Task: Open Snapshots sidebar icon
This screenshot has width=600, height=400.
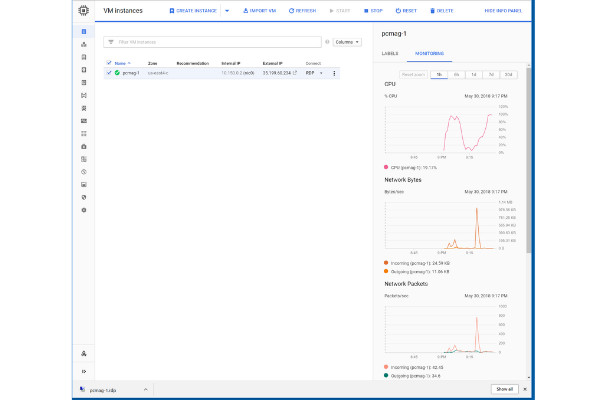Action: click(x=84, y=82)
